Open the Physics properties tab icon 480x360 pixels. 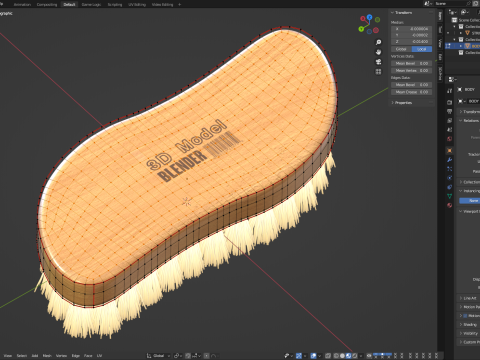point(449,178)
